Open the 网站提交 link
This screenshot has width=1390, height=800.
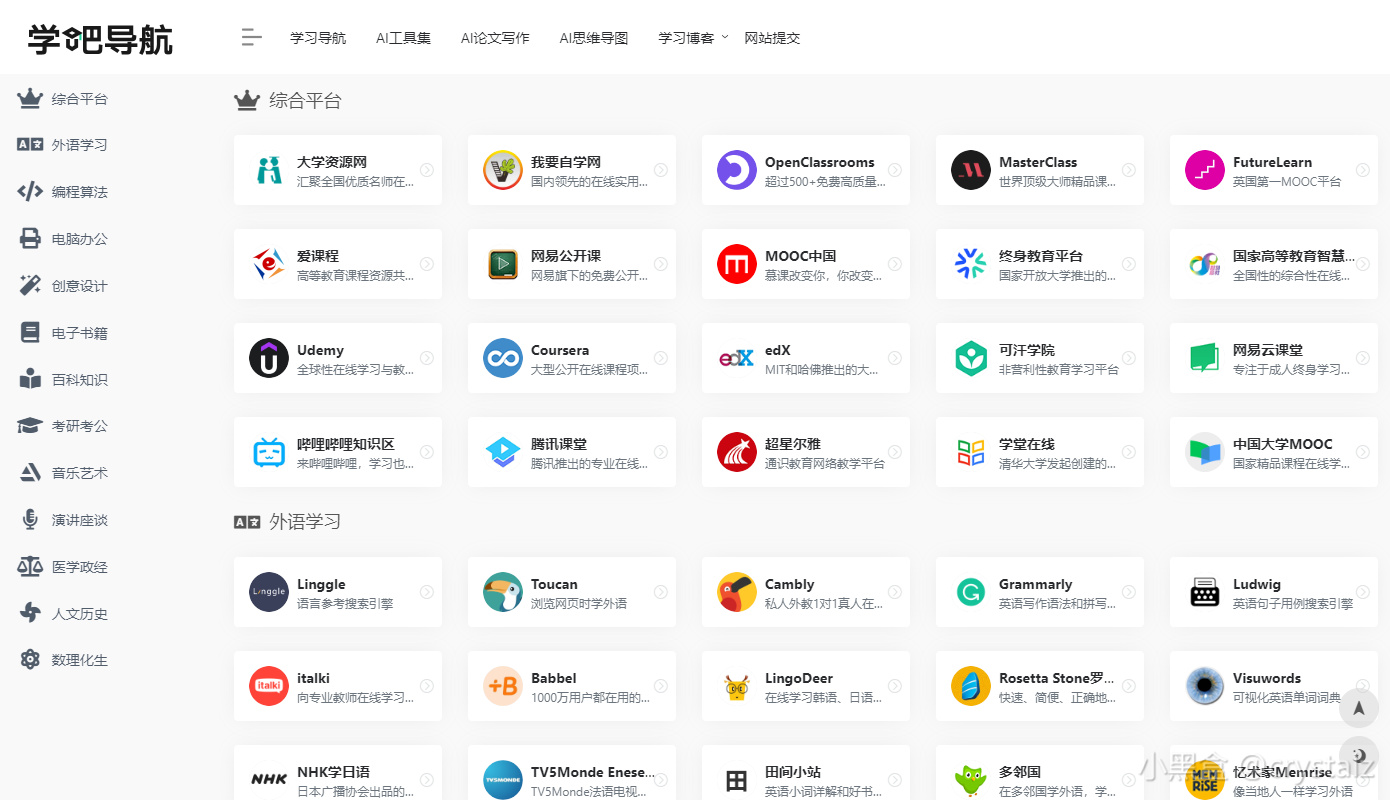point(772,37)
